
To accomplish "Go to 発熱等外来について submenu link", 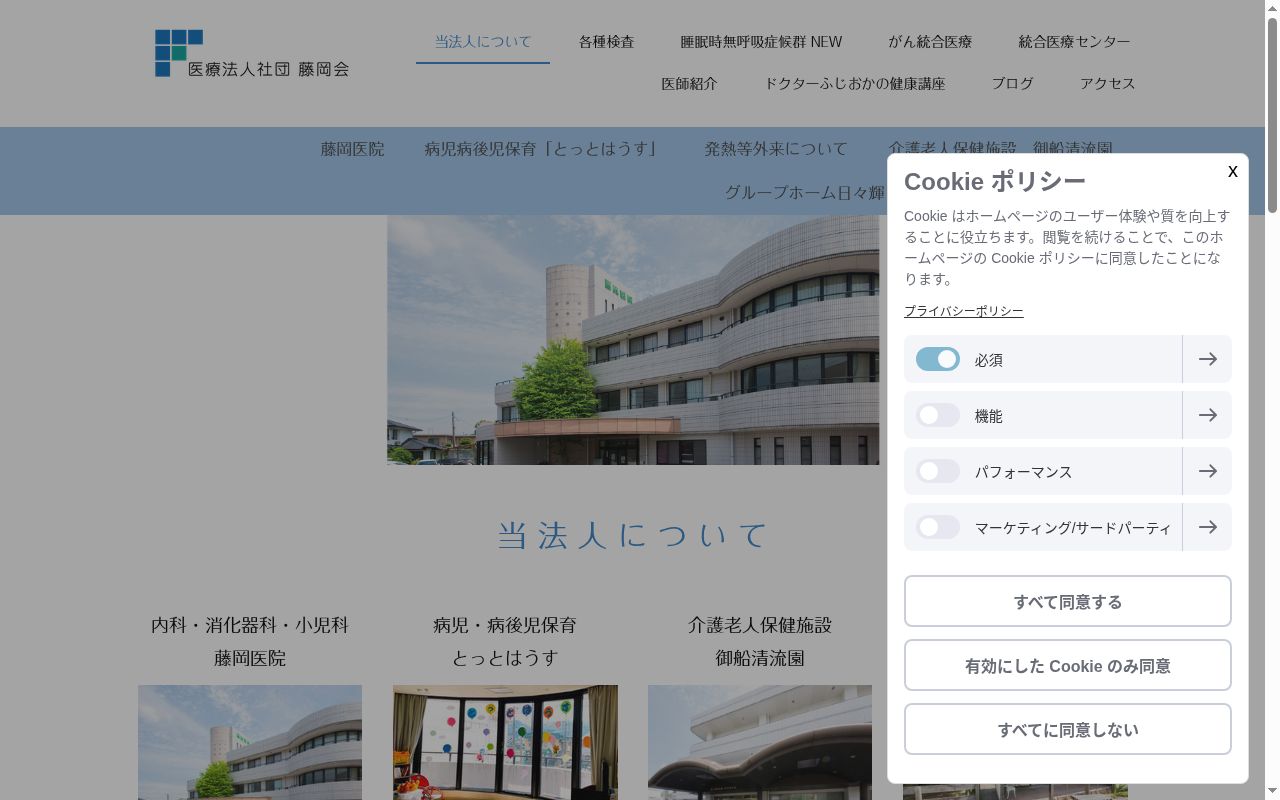I will (776, 149).
